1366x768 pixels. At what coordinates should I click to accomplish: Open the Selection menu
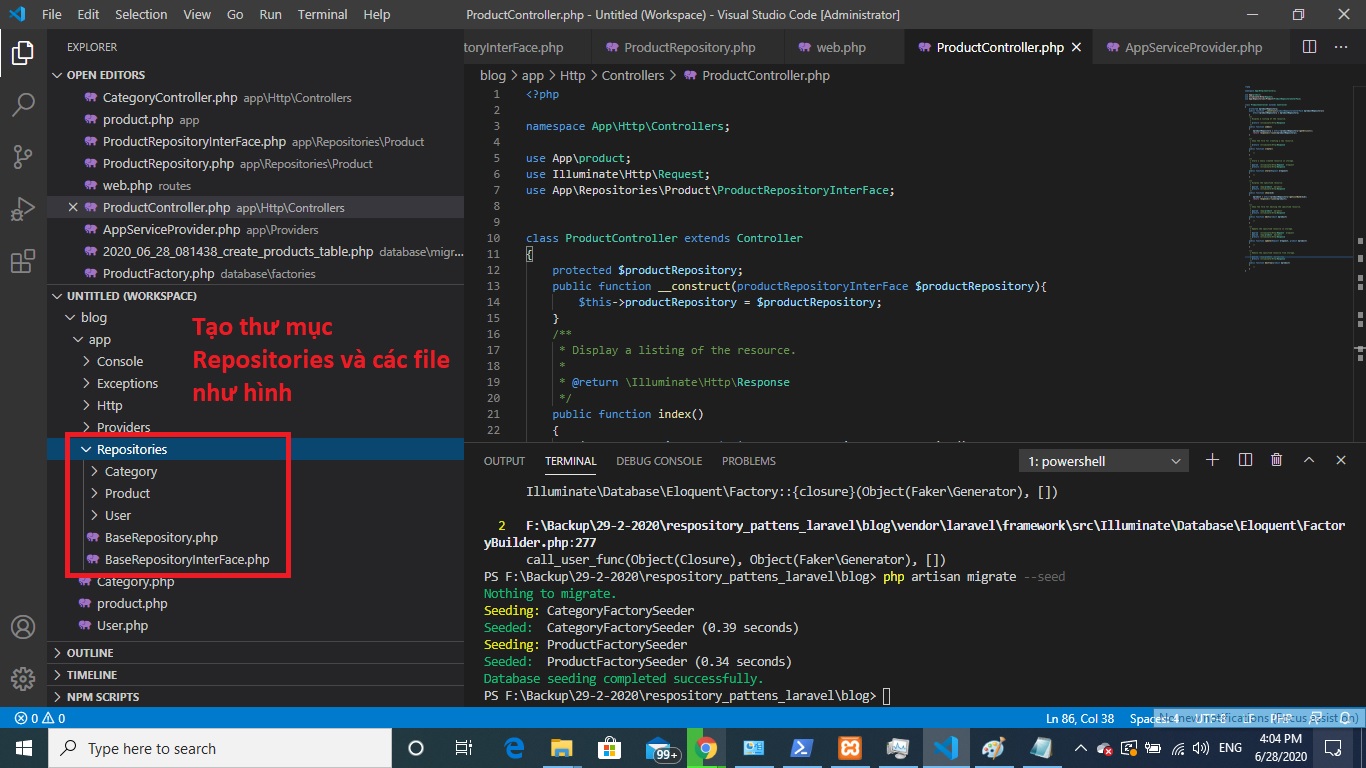(x=141, y=15)
